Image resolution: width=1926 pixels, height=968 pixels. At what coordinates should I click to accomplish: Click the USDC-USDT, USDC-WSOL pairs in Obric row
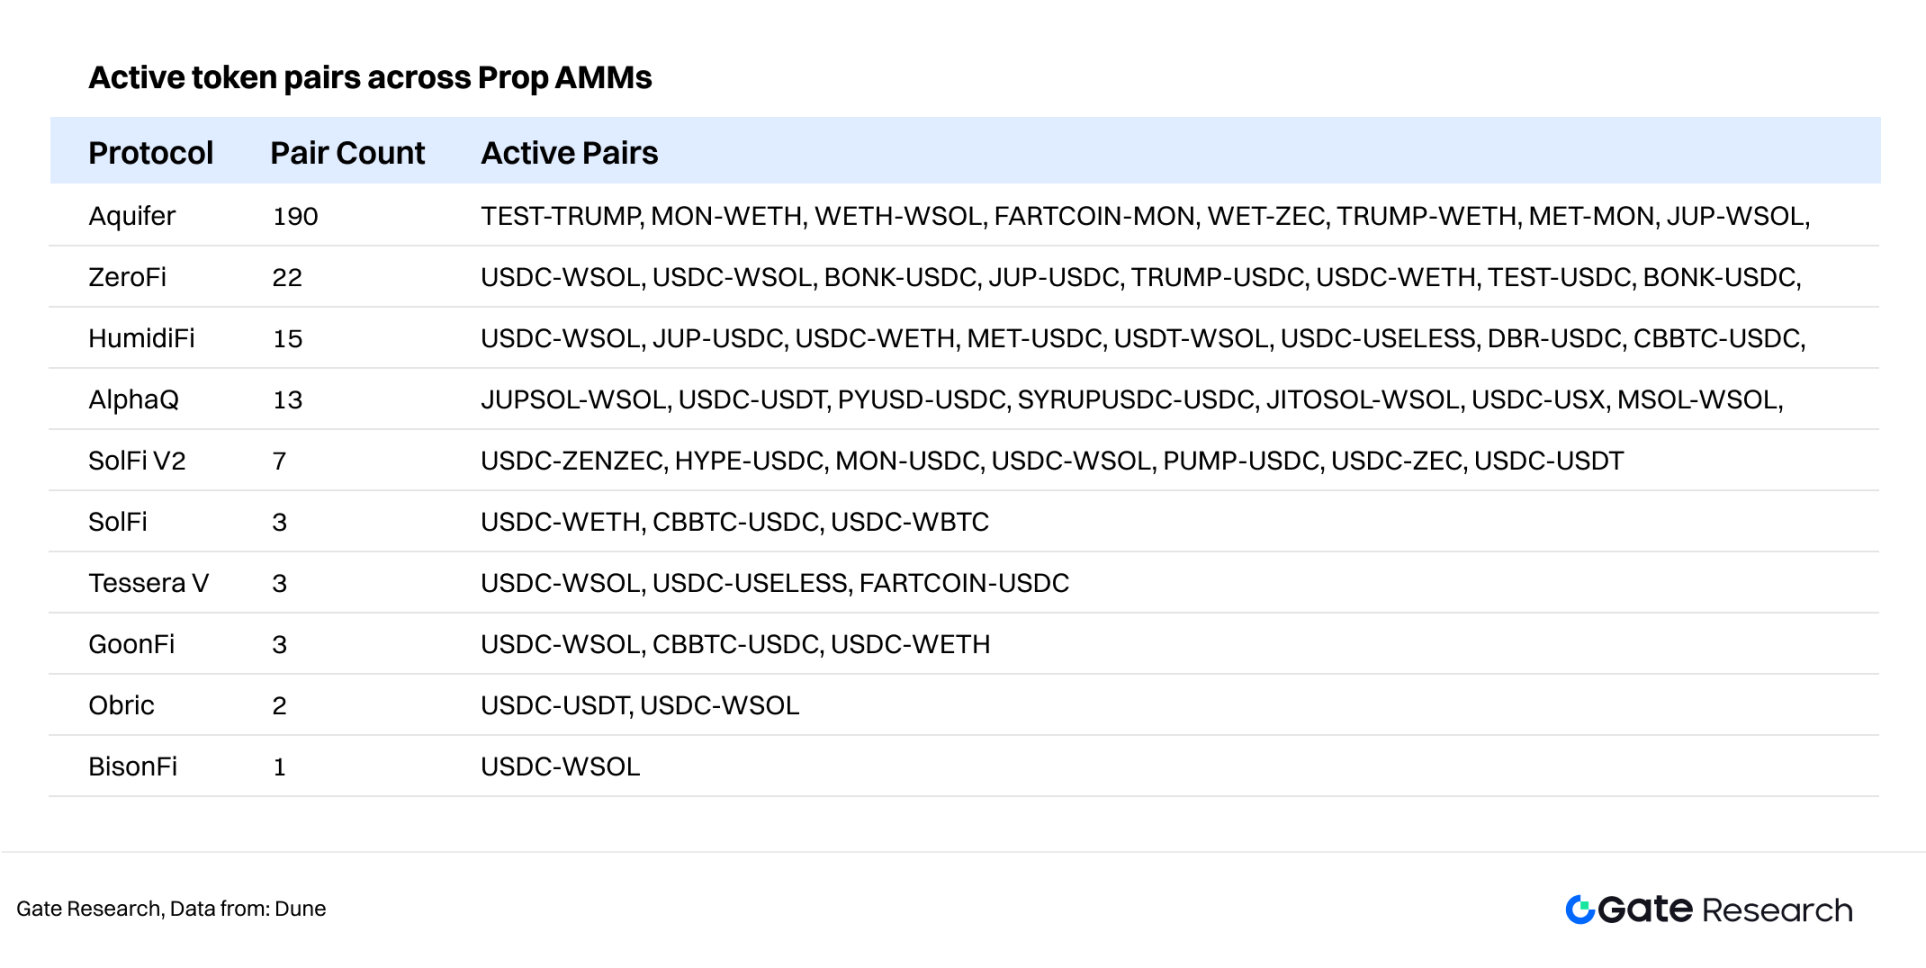tap(640, 705)
